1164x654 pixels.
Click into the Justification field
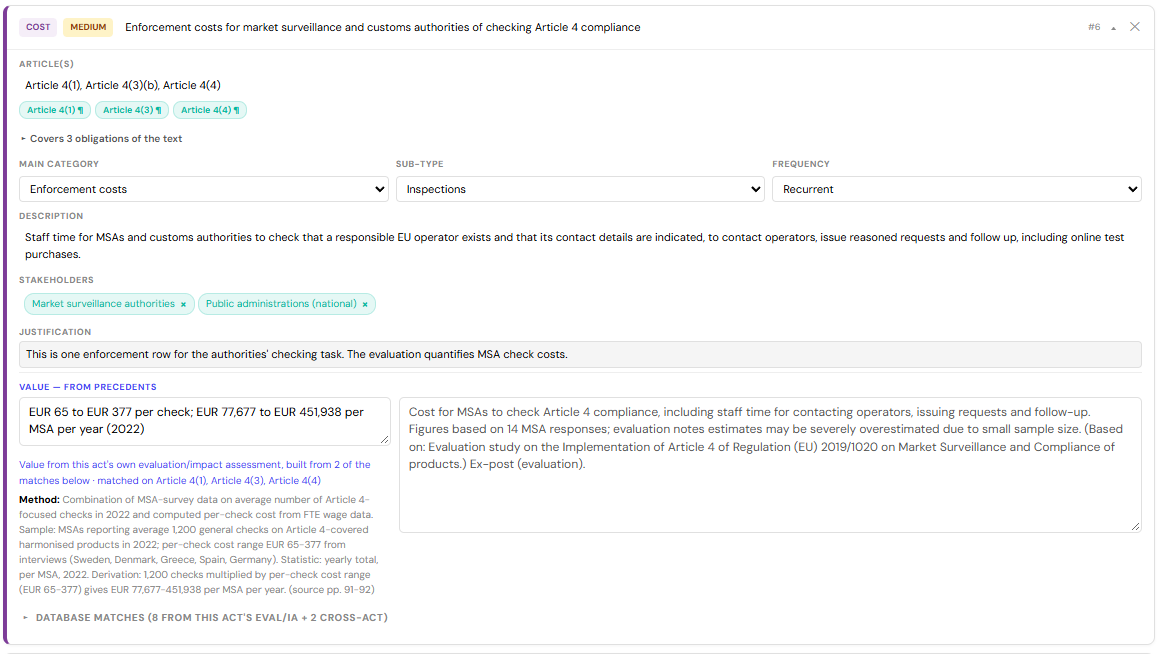581,355
